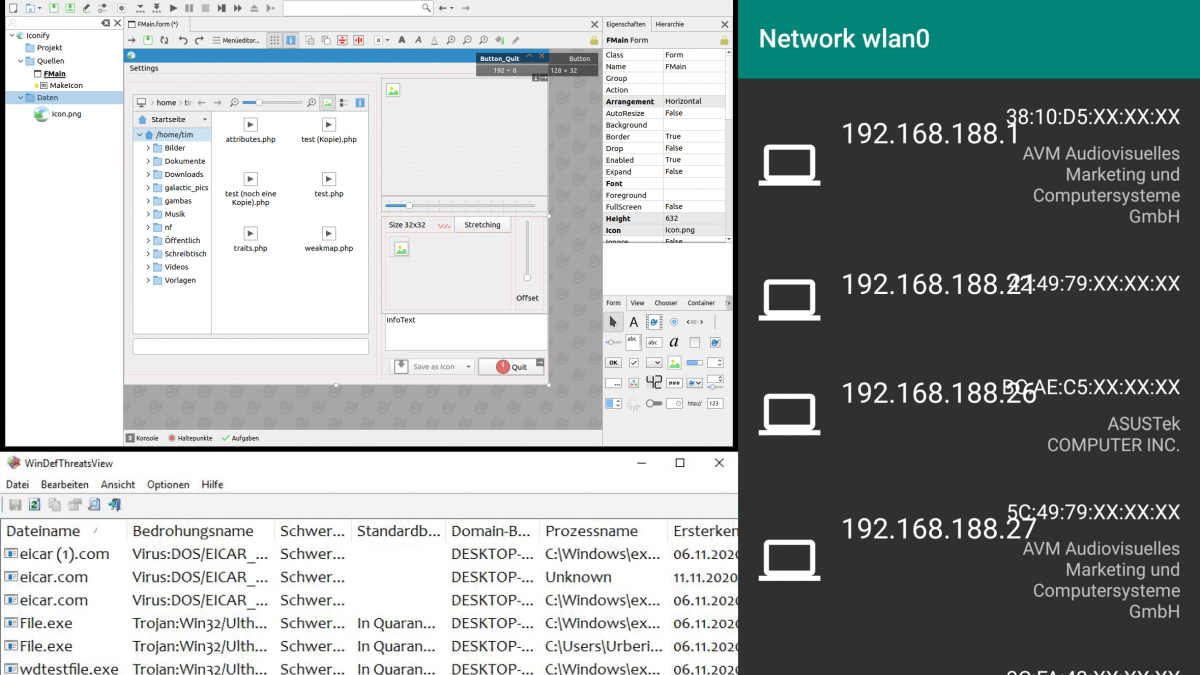Select the Label widget (A icon) in the toolbox
The width and height of the screenshot is (1200, 675).
click(634, 321)
